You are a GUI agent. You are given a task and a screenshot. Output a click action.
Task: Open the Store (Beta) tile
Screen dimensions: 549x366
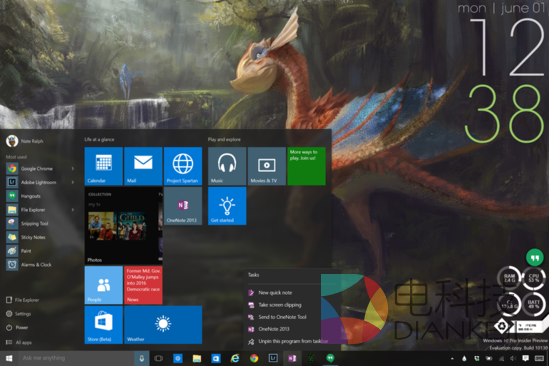point(104,325)
